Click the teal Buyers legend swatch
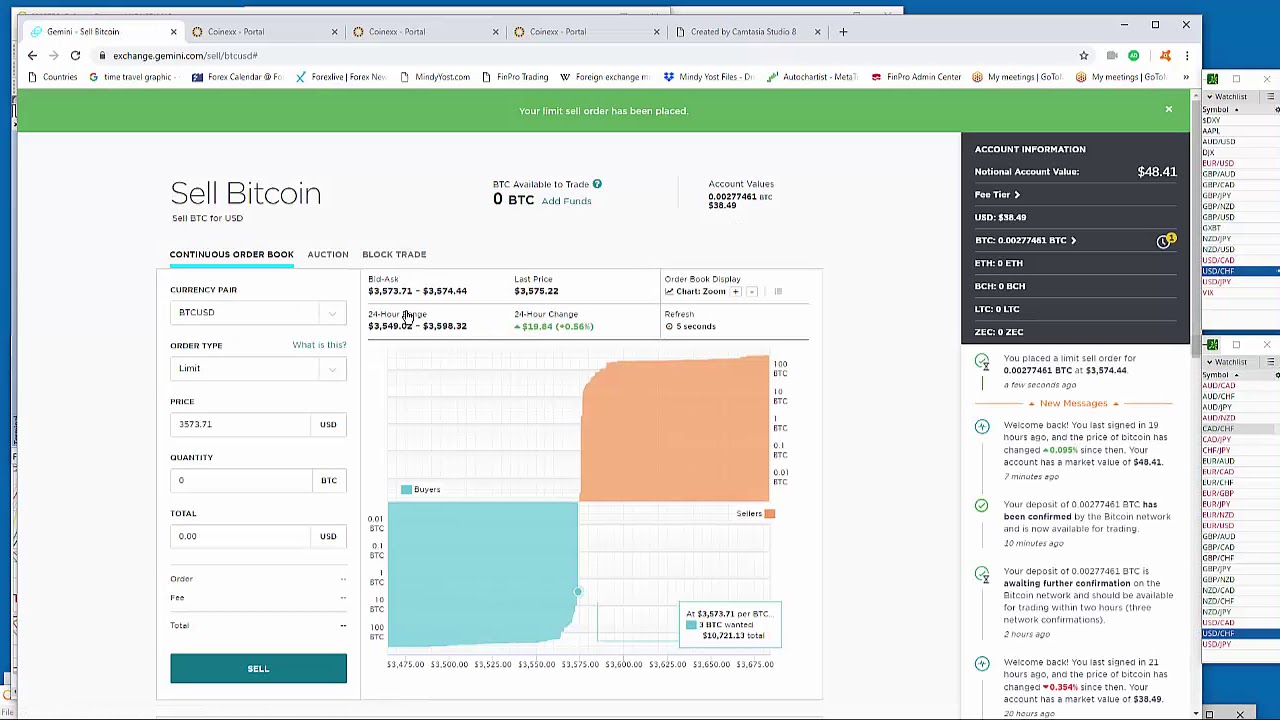The height and width of the screenshot is (720, 1280). point(406,490)
